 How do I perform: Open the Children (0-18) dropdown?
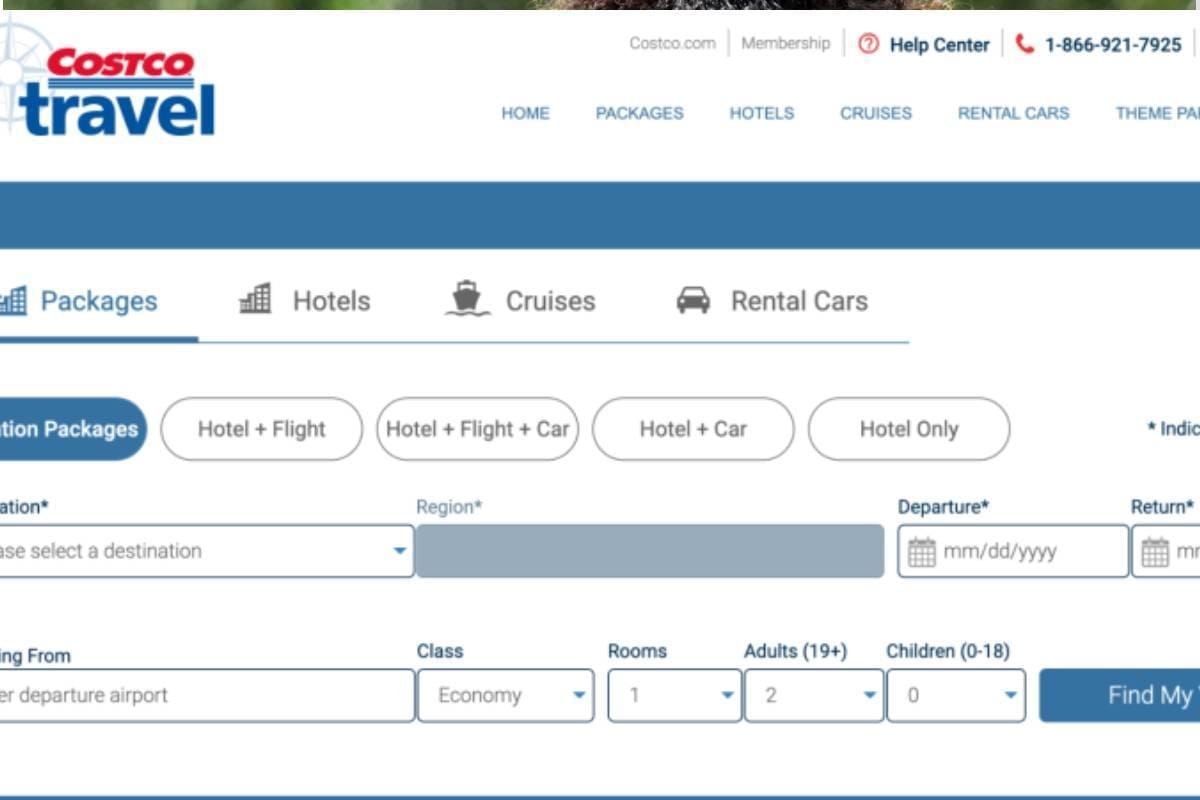956,695
